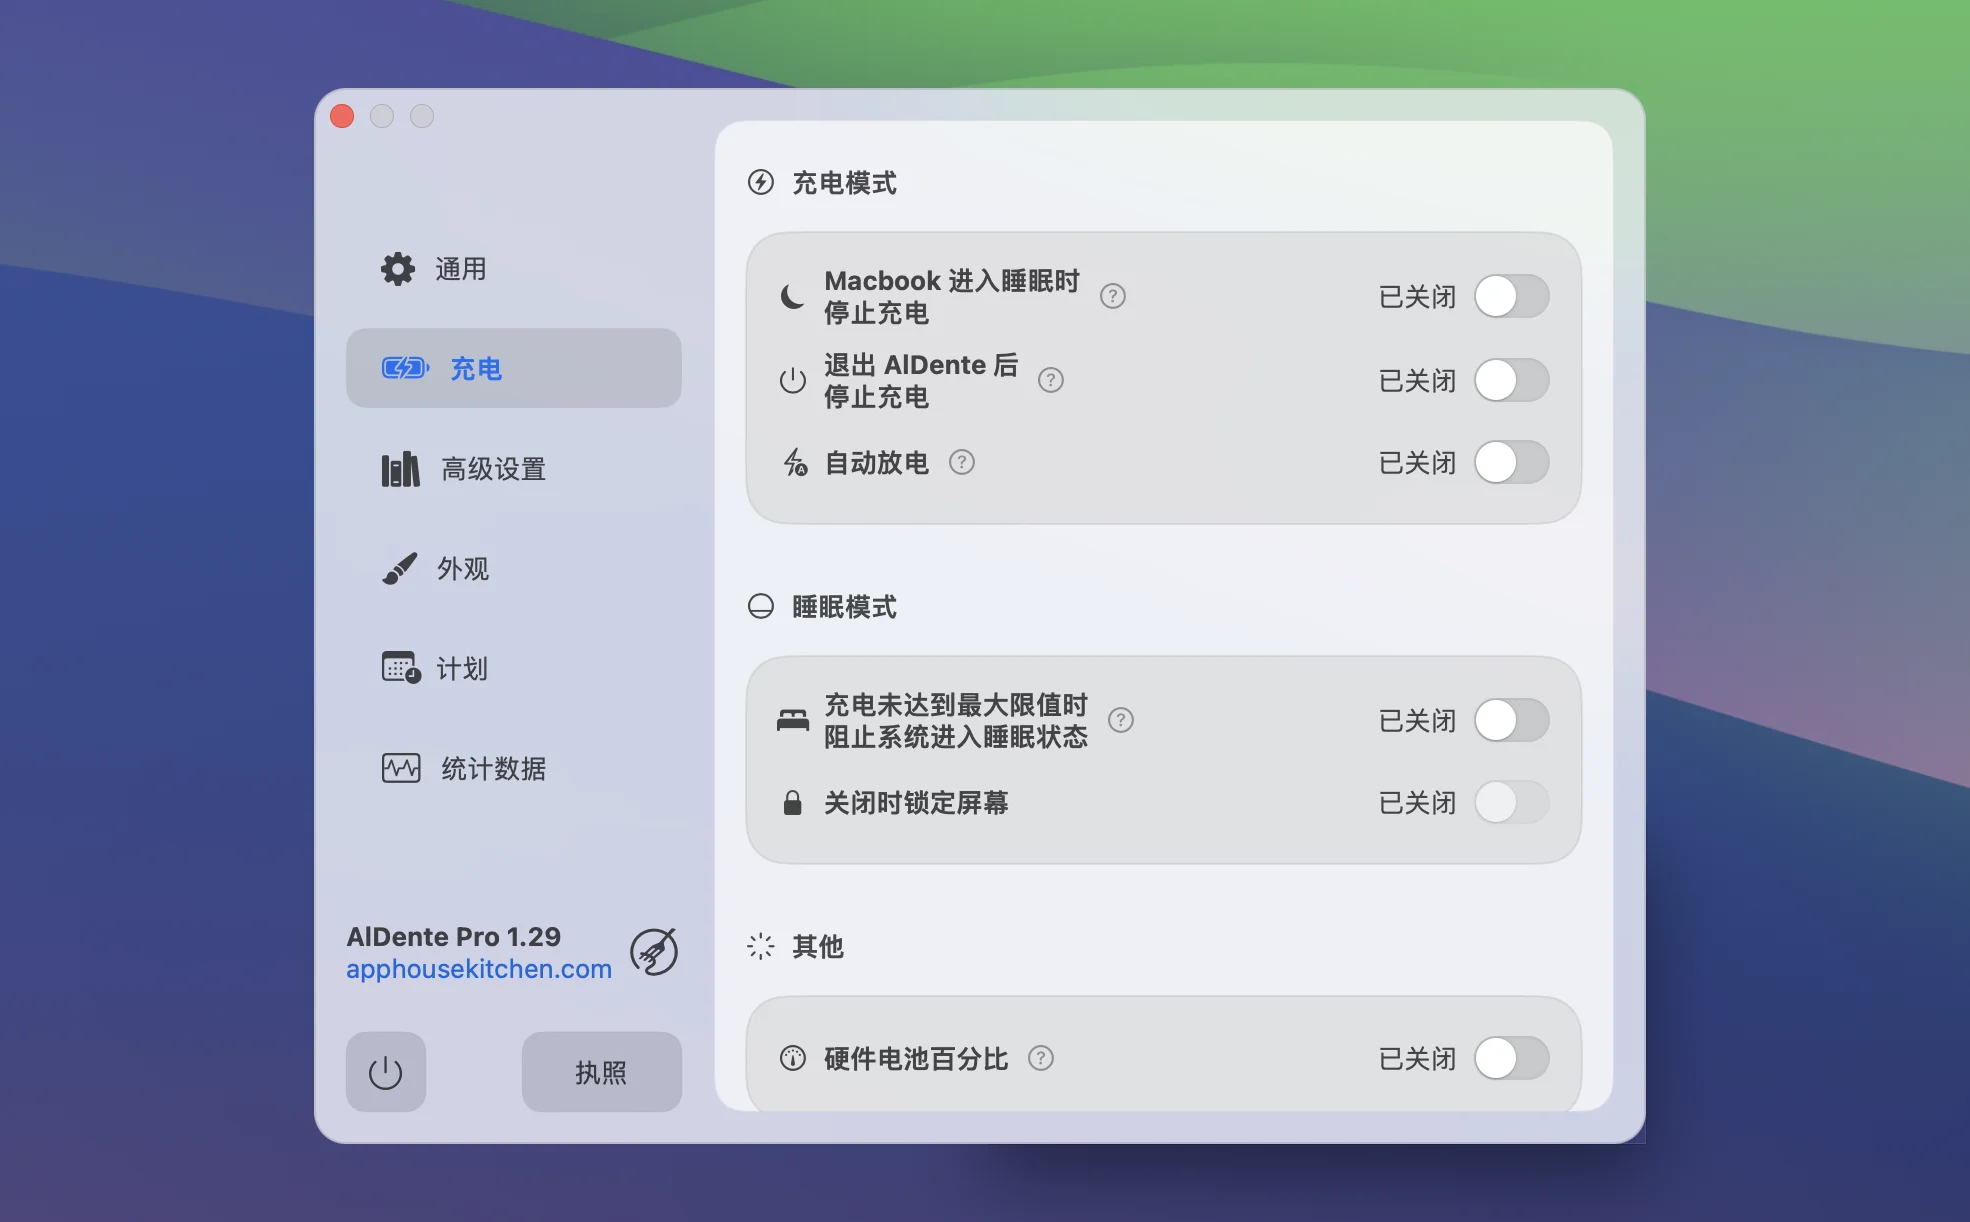Click the bed icon in sleep prevention row
The width and height of the screenshot is (1970, 1222).
pos(793,720)
